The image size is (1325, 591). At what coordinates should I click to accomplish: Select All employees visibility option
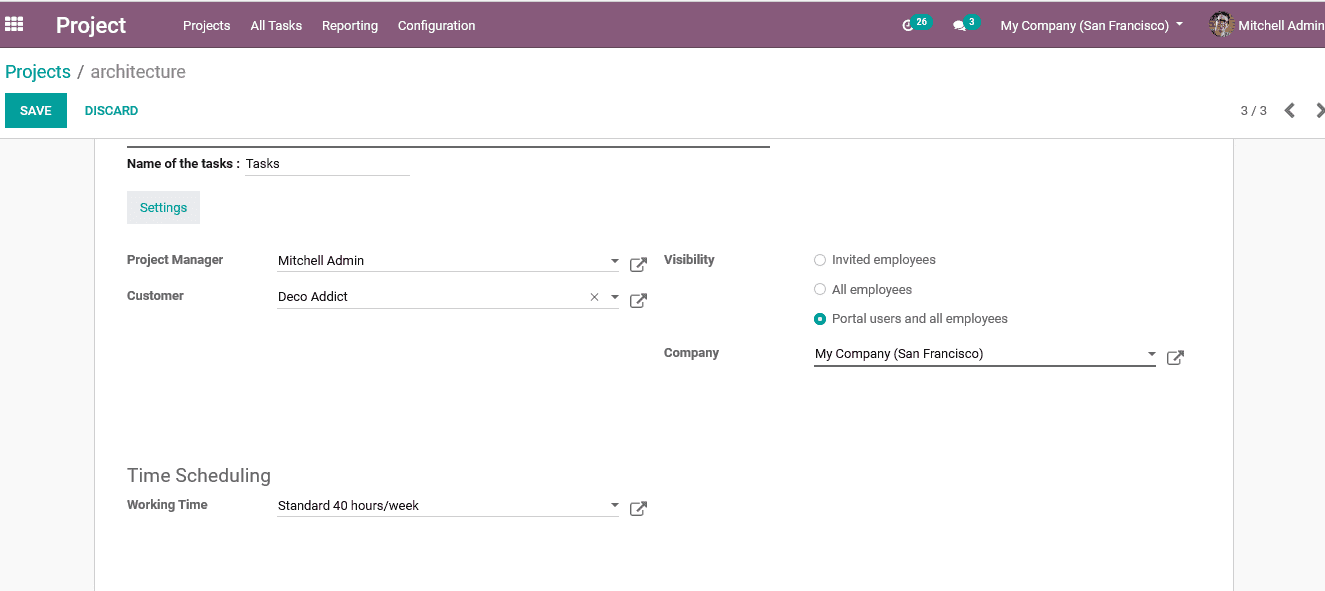pyautogui.click(x=820, y=290)
